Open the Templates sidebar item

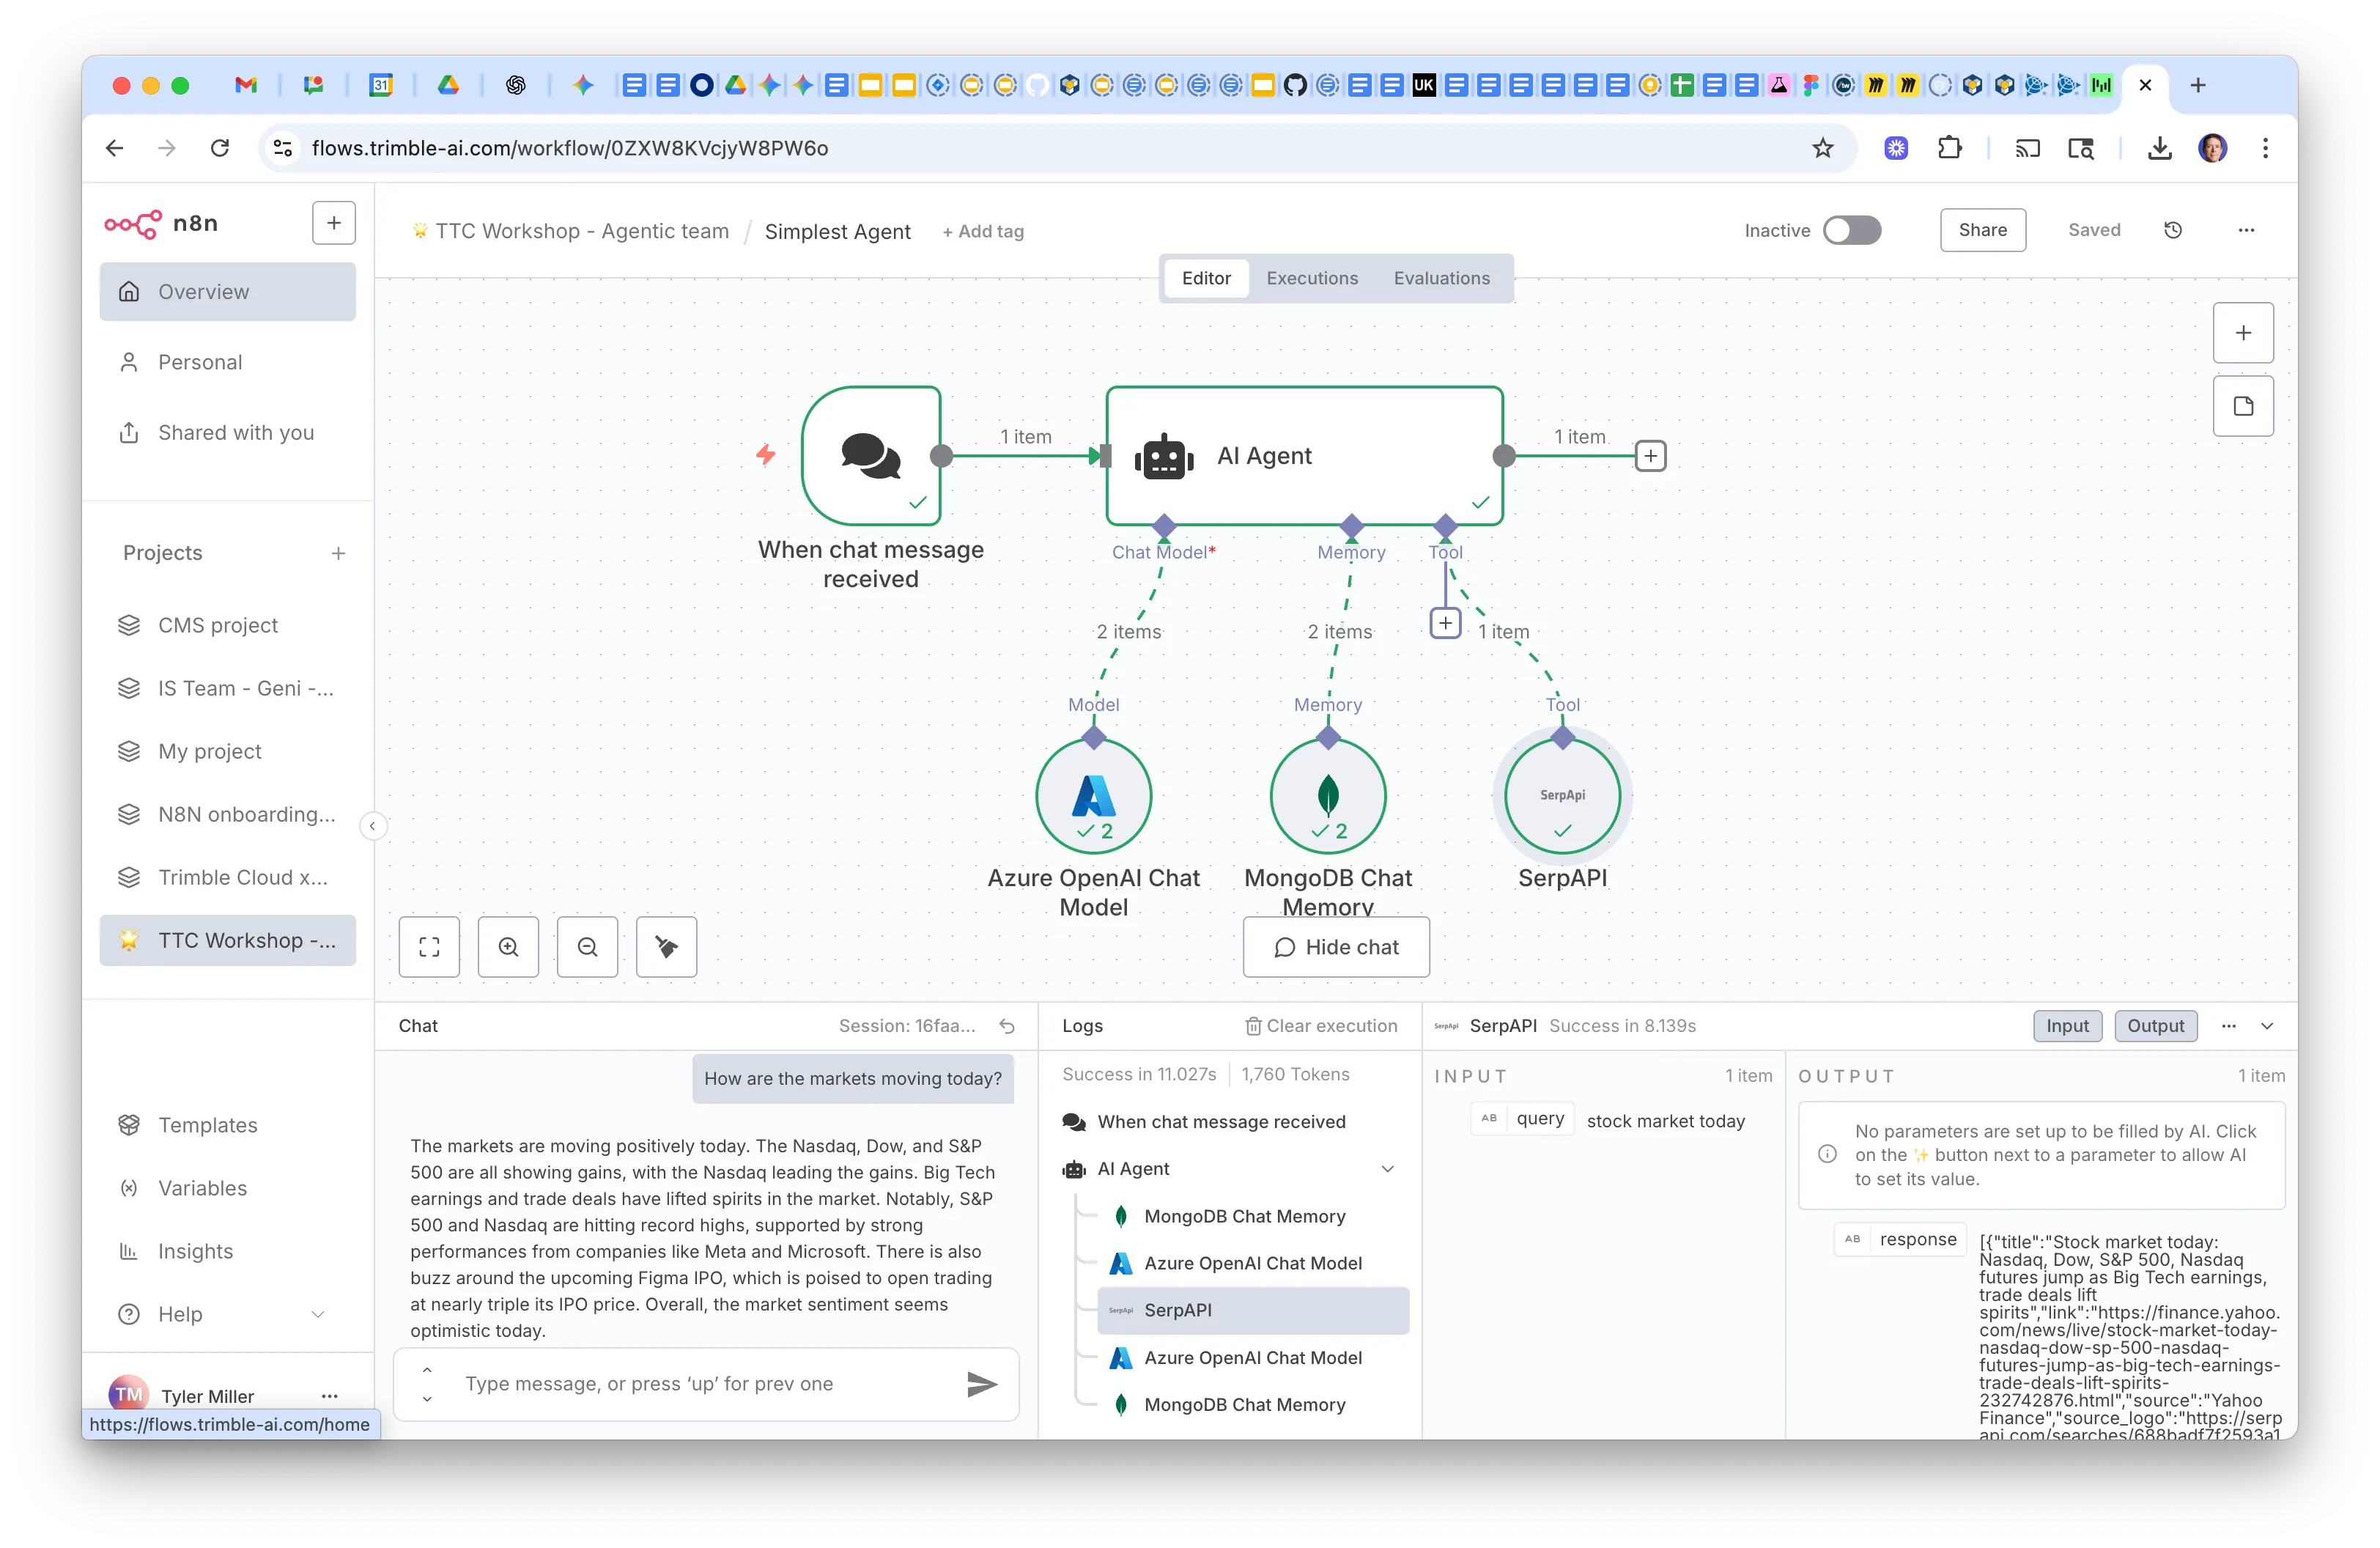[x=227, y=1125]
